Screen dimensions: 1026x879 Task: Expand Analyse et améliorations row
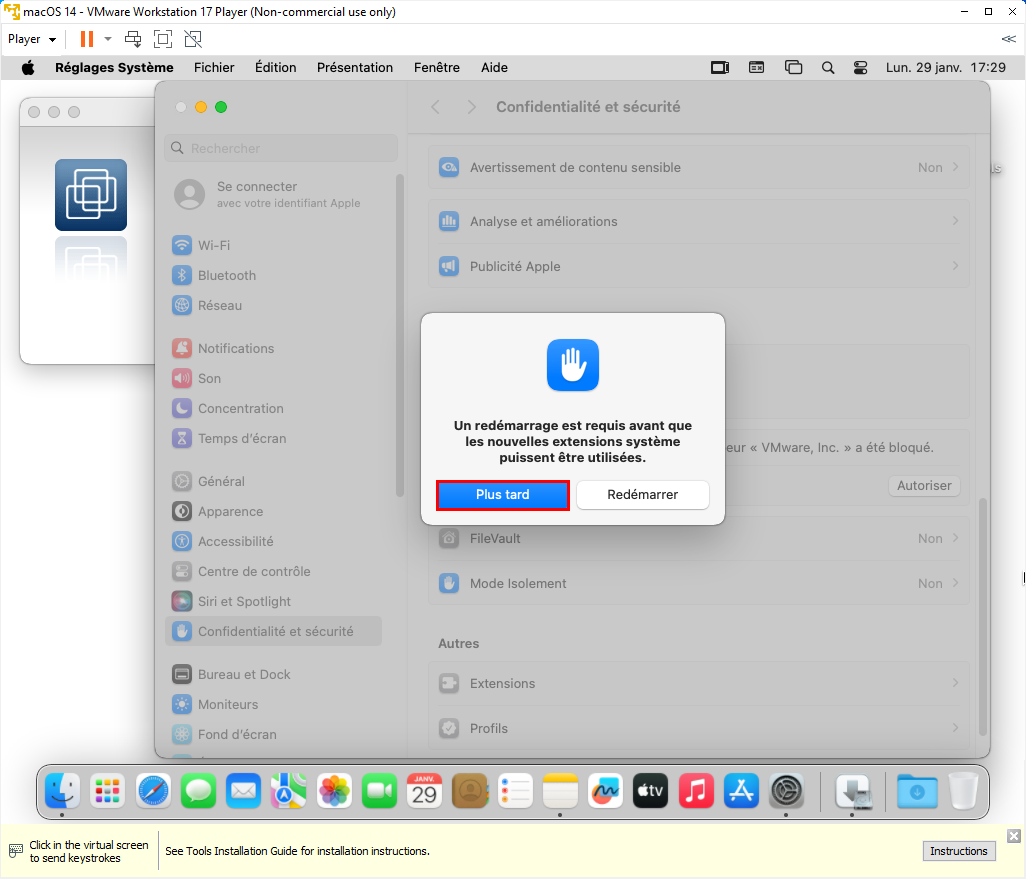click(x=699, y=221)
